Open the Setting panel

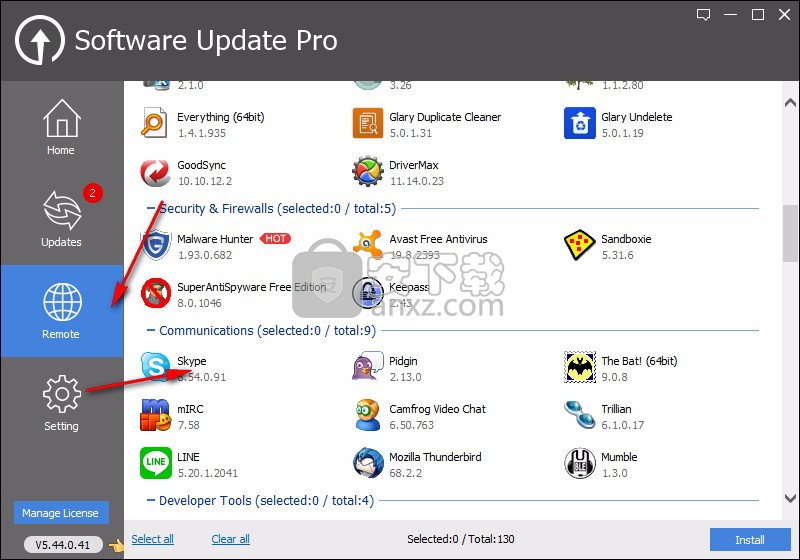pyautogui.click(x=61, y=403)
